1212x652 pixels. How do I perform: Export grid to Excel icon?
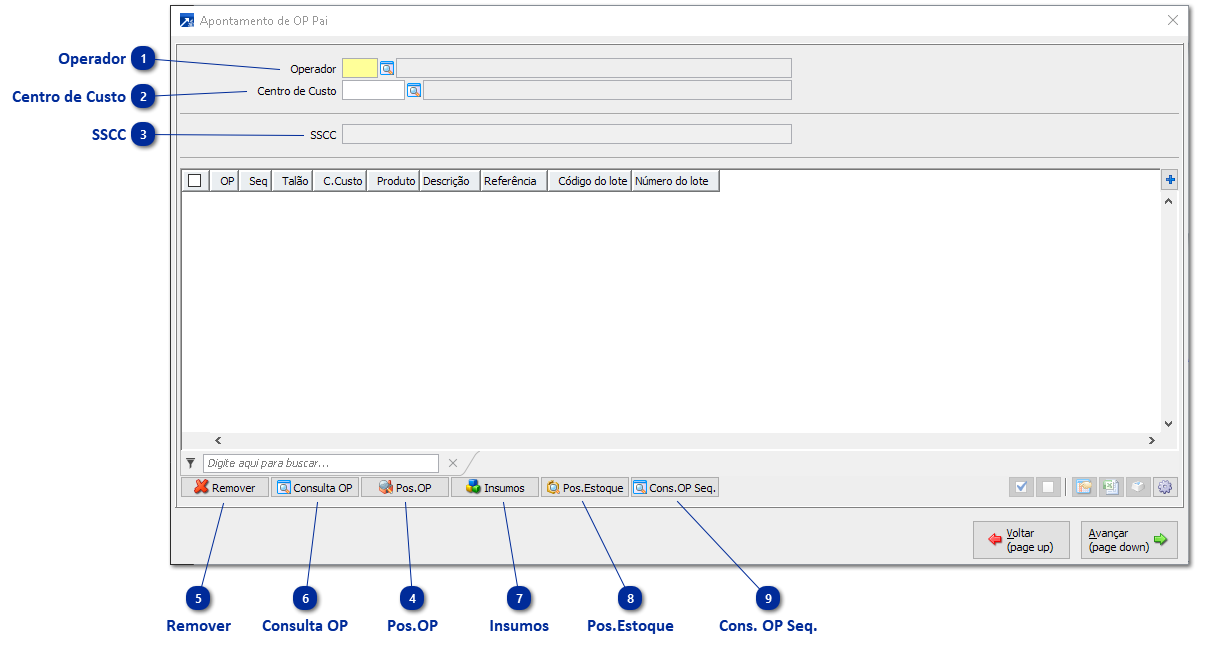tap(1110, 488)
